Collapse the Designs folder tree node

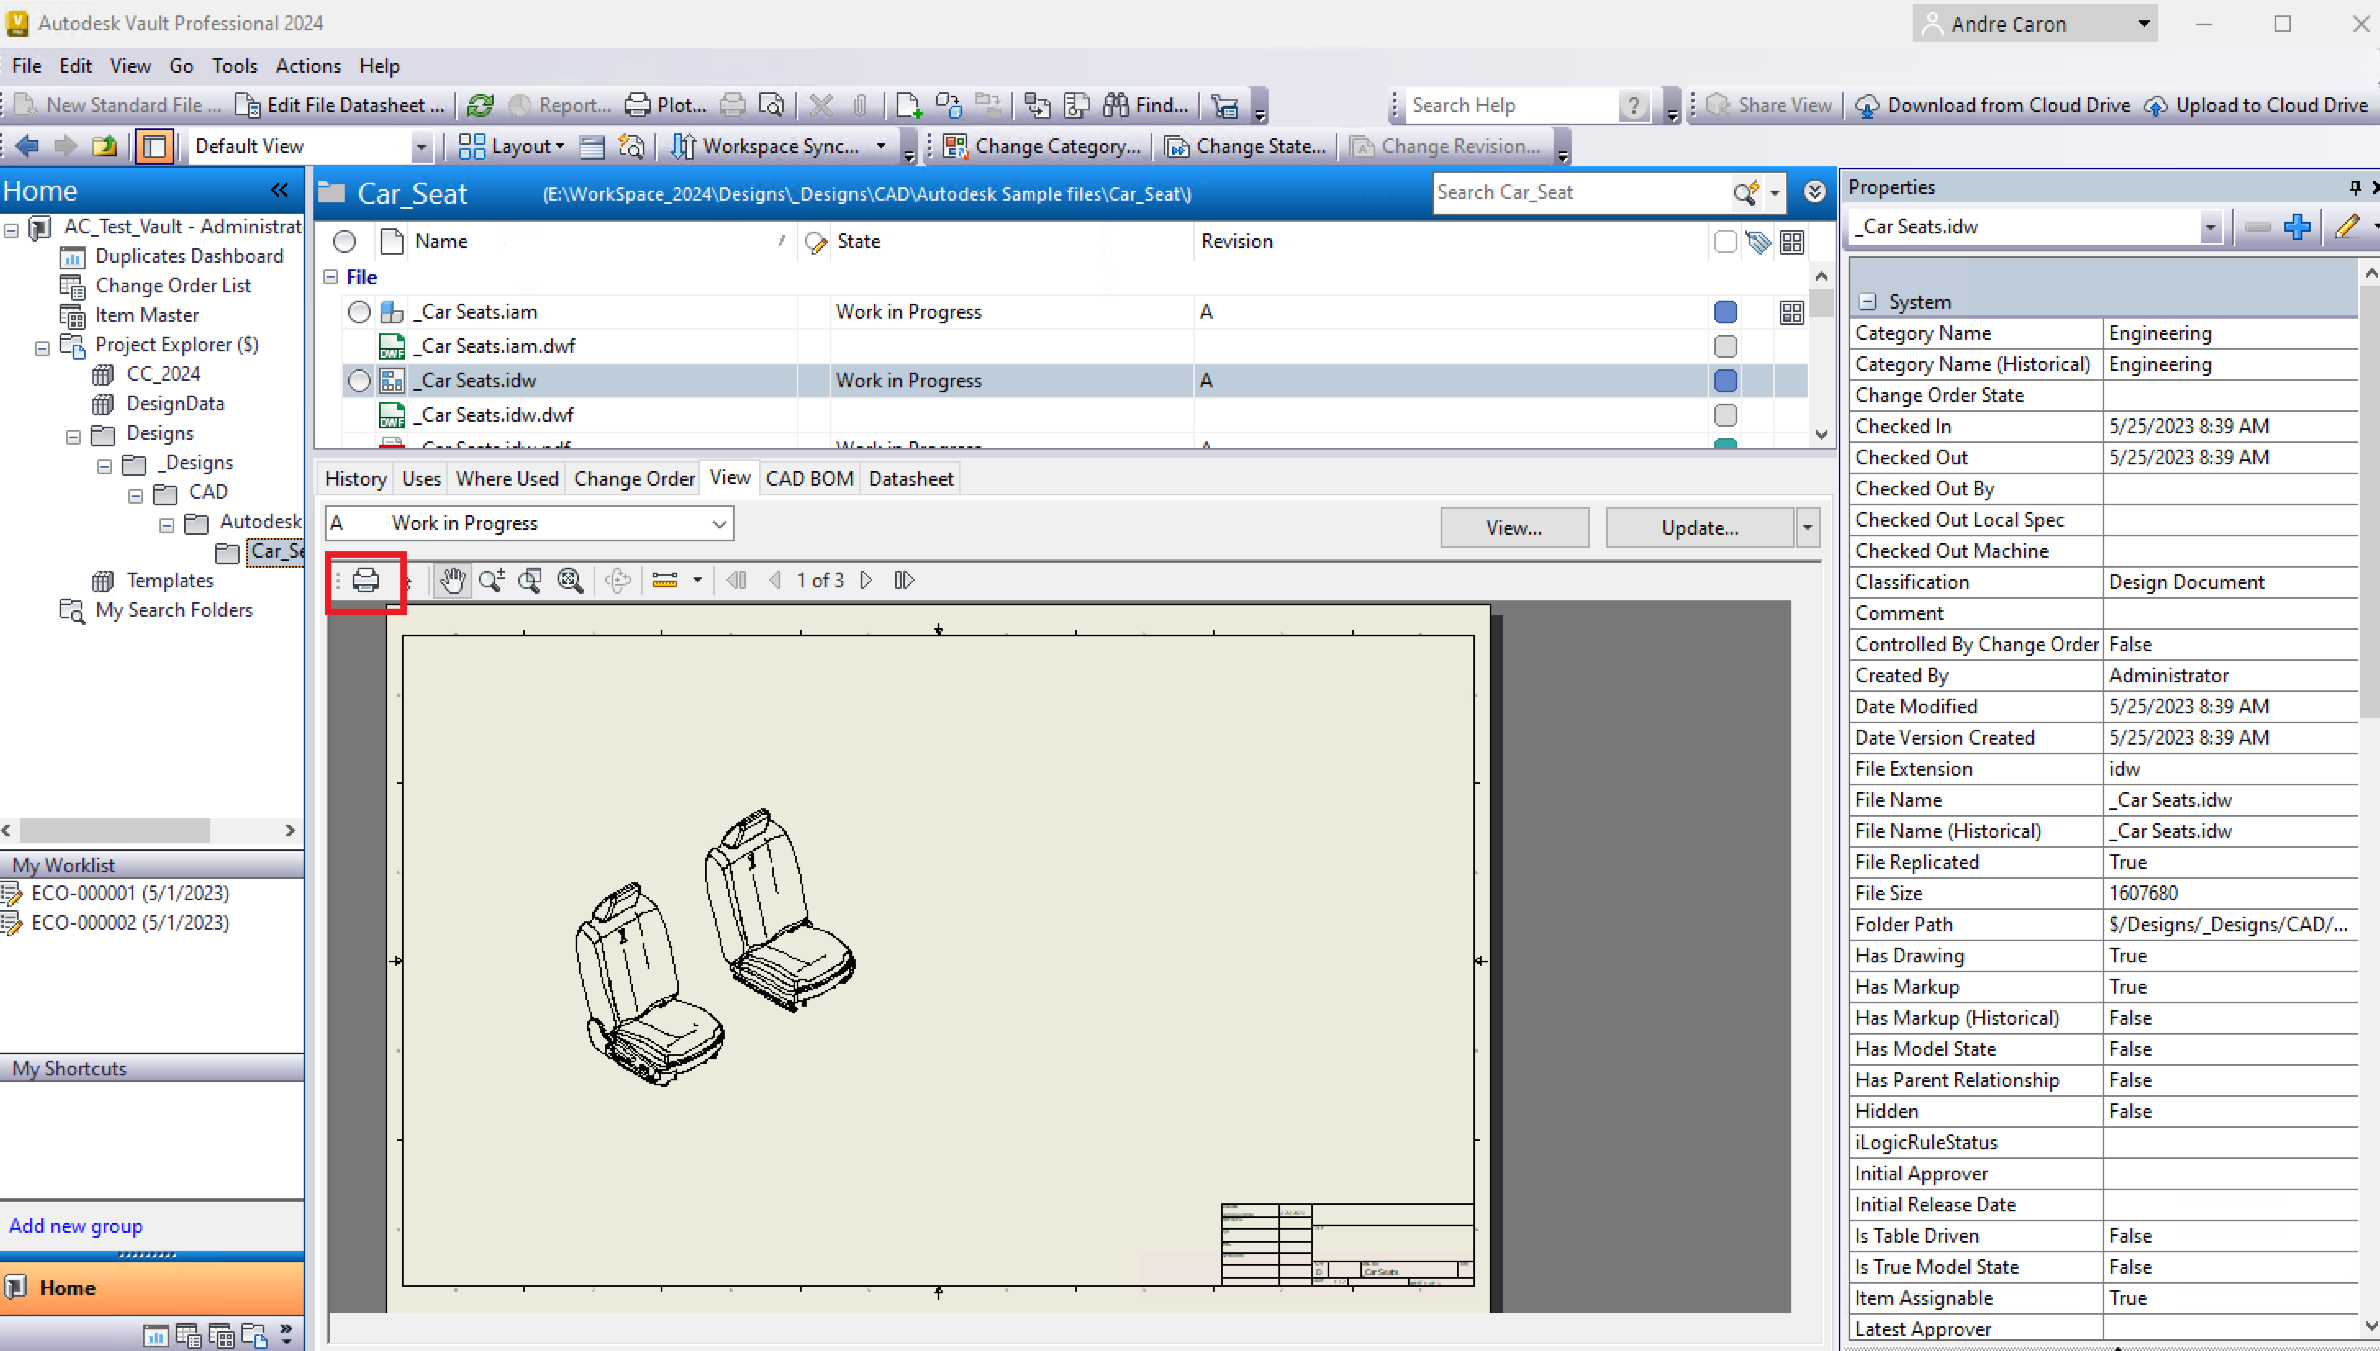tap(73, 435)
